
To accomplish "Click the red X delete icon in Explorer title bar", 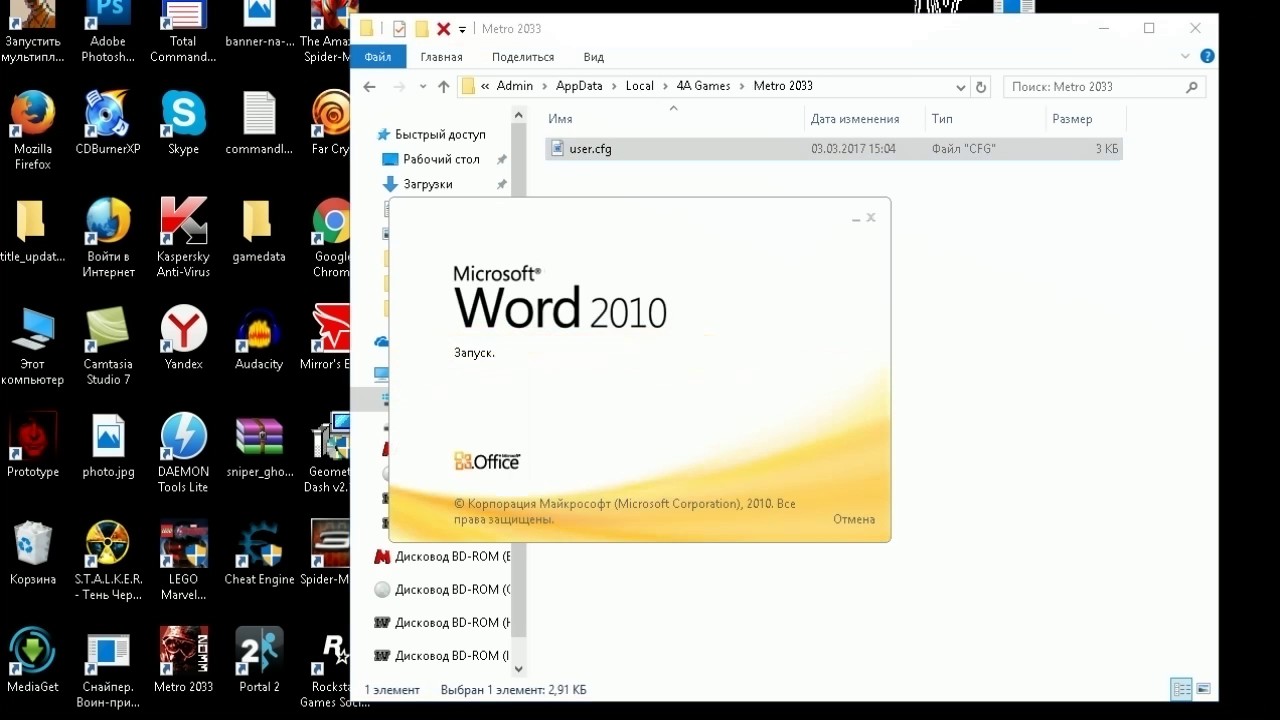I will point(443,29).
